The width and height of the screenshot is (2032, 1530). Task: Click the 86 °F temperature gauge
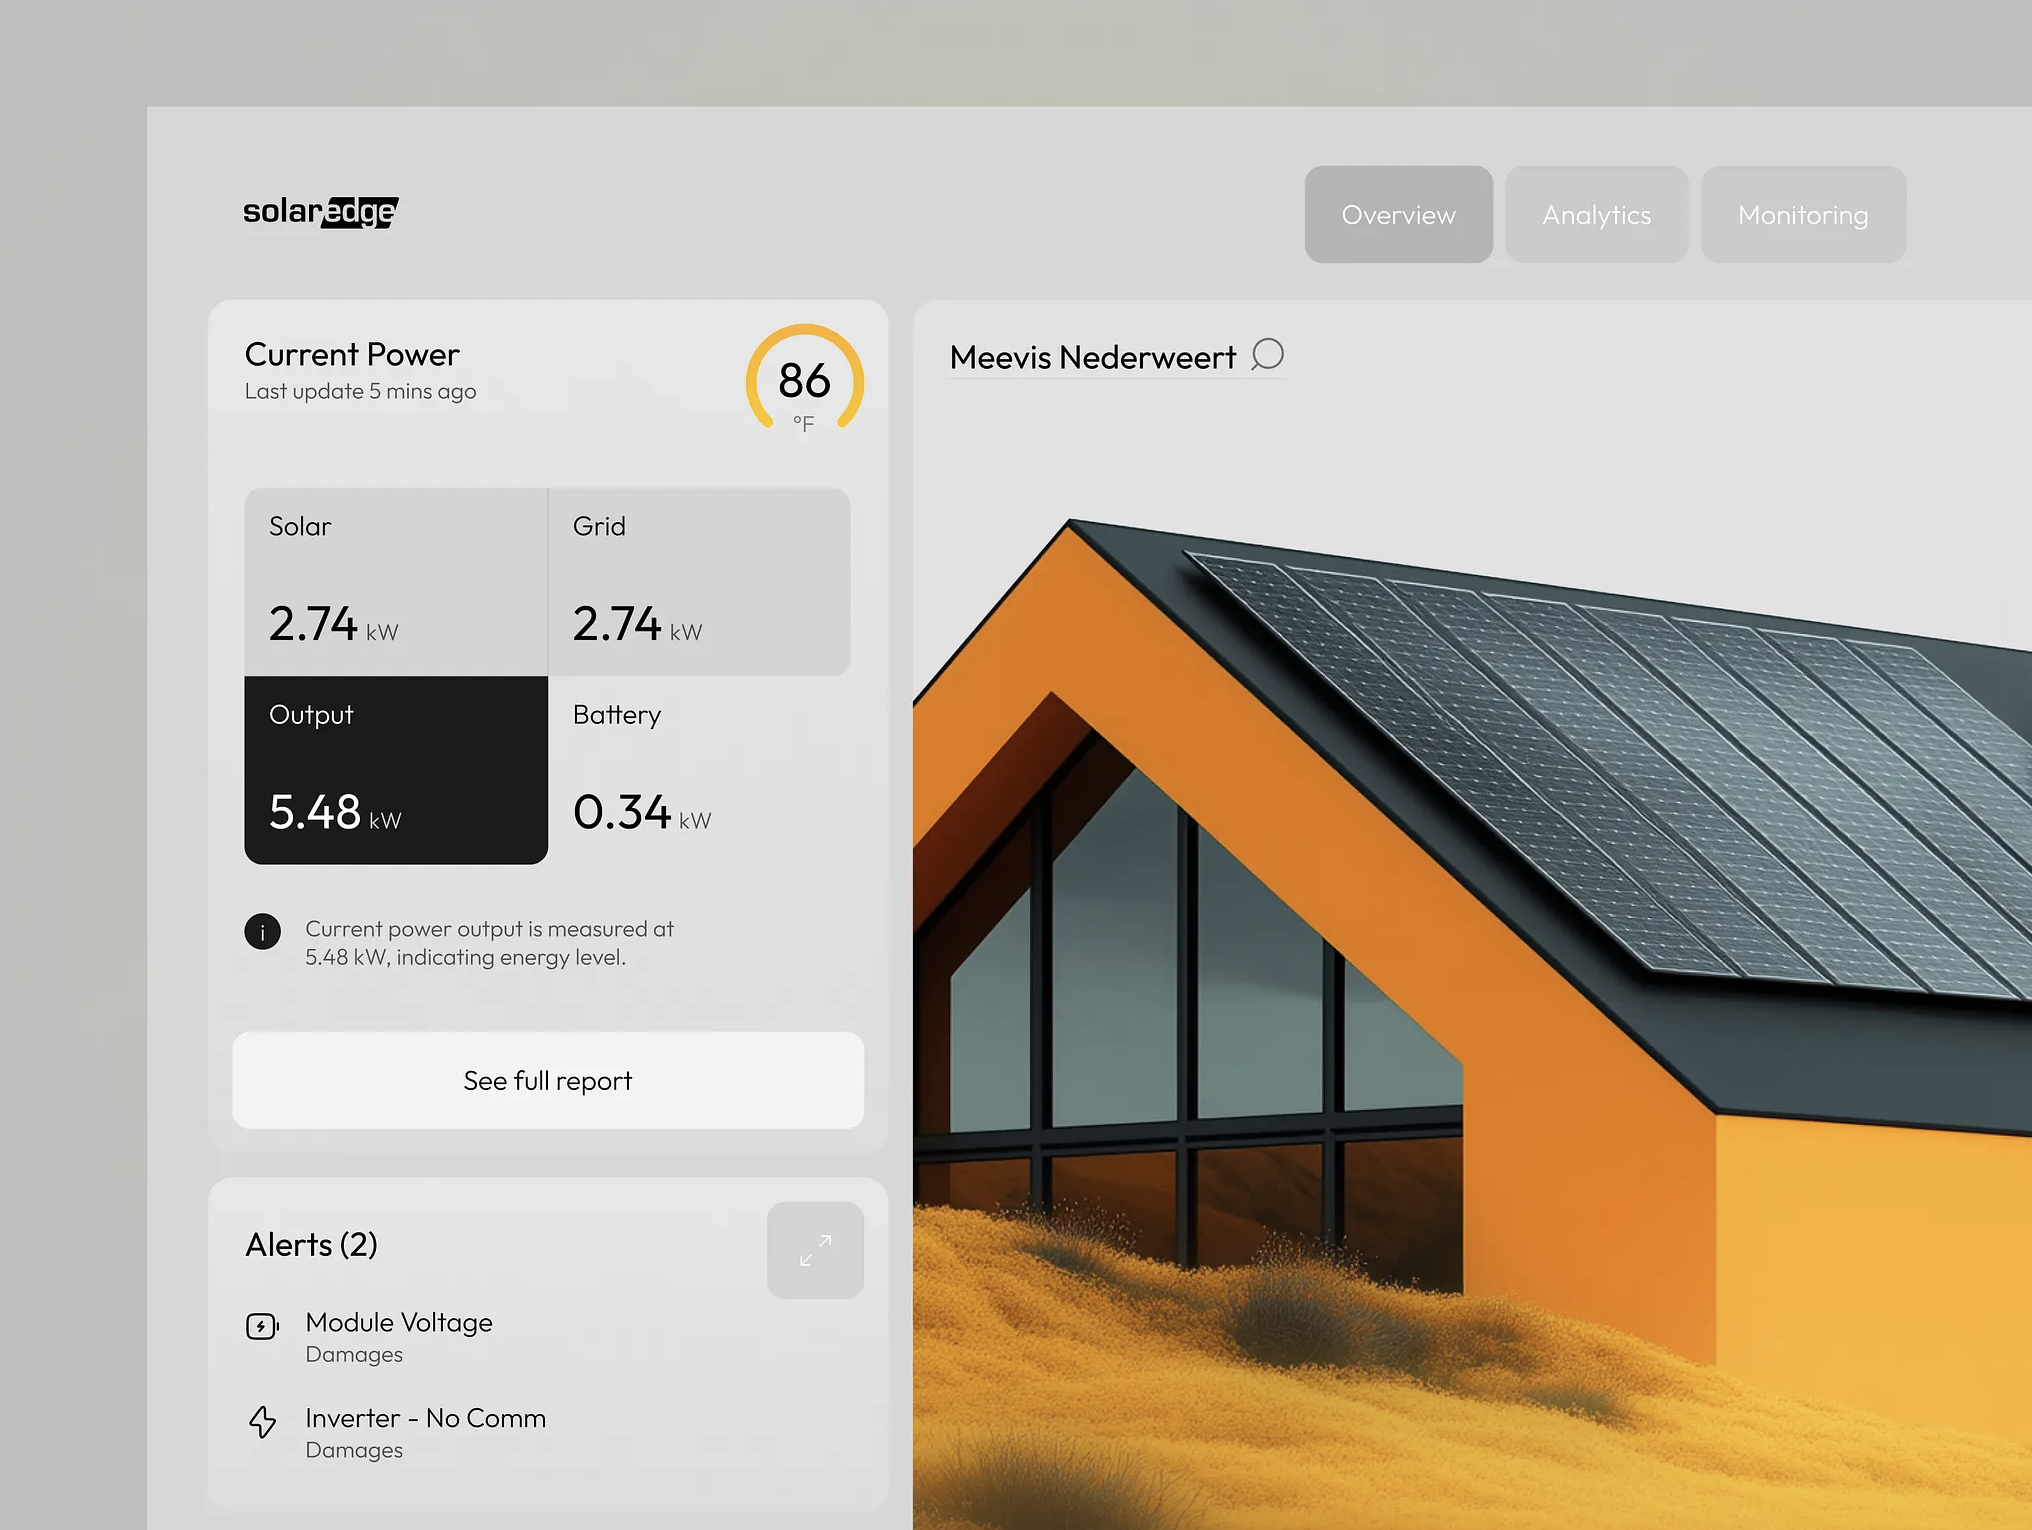804,381
